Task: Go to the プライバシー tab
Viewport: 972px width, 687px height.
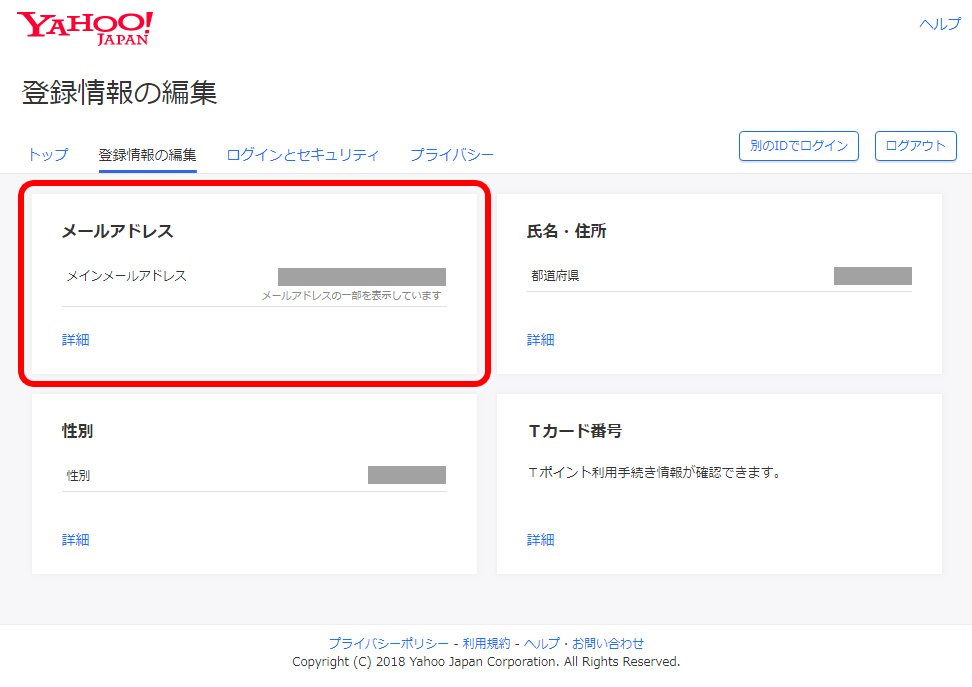Action: [452, 155]
